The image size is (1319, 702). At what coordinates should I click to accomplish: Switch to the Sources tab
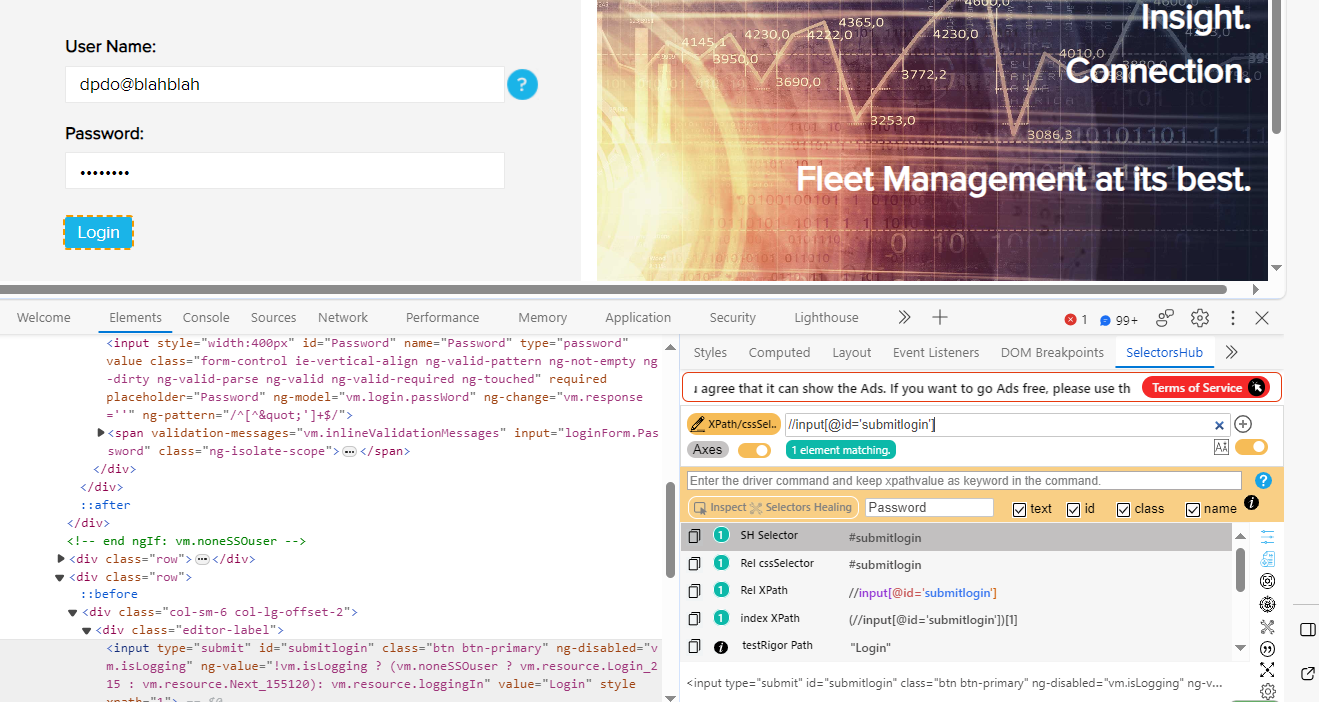pos(273,318)
